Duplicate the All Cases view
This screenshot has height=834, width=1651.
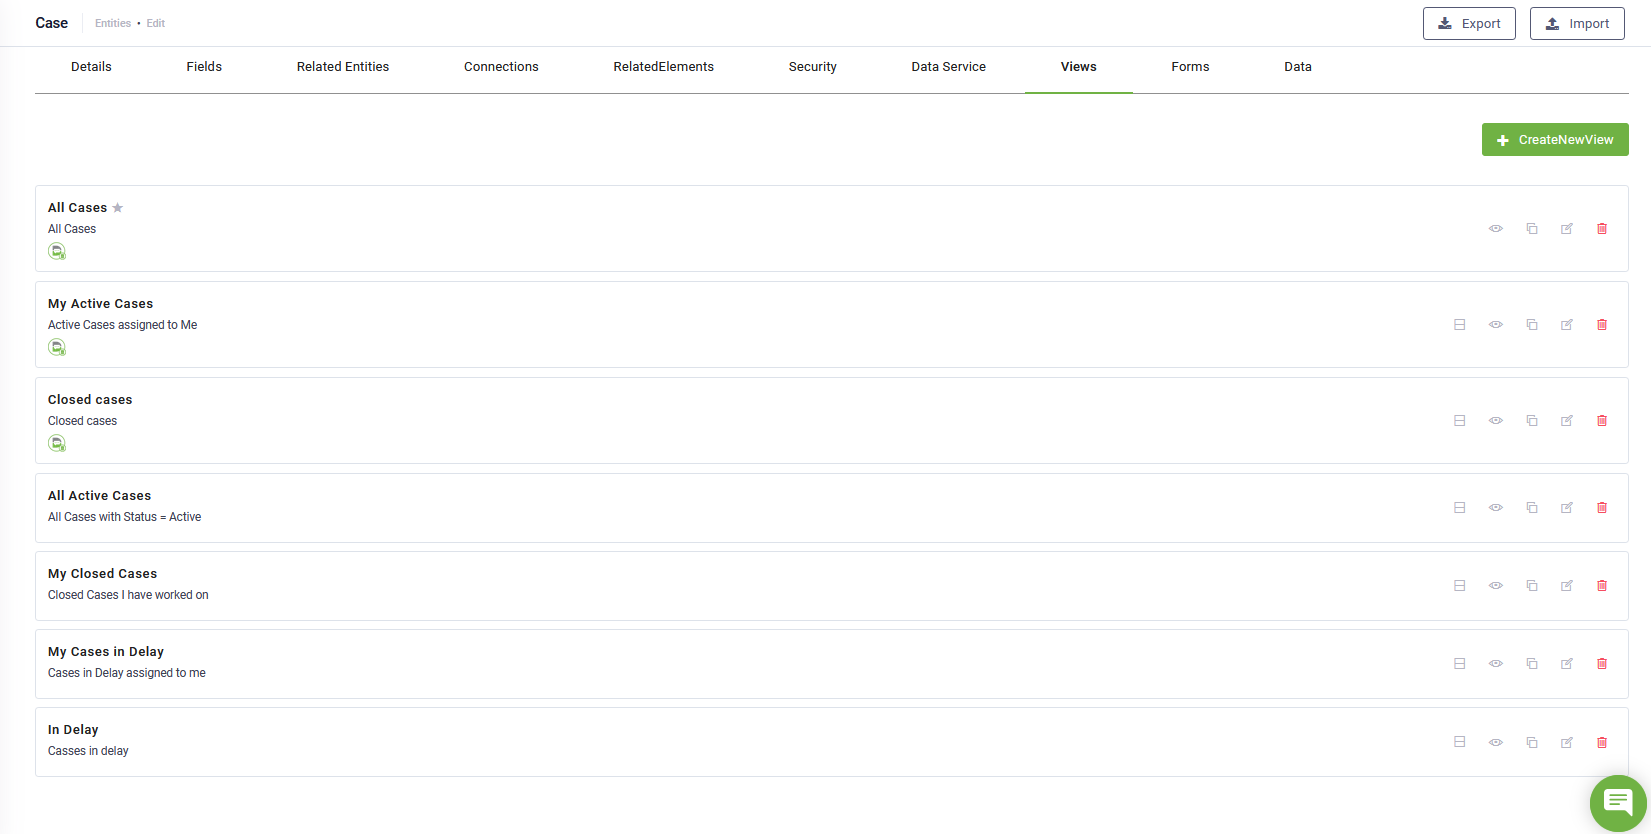pos(1531,229)
